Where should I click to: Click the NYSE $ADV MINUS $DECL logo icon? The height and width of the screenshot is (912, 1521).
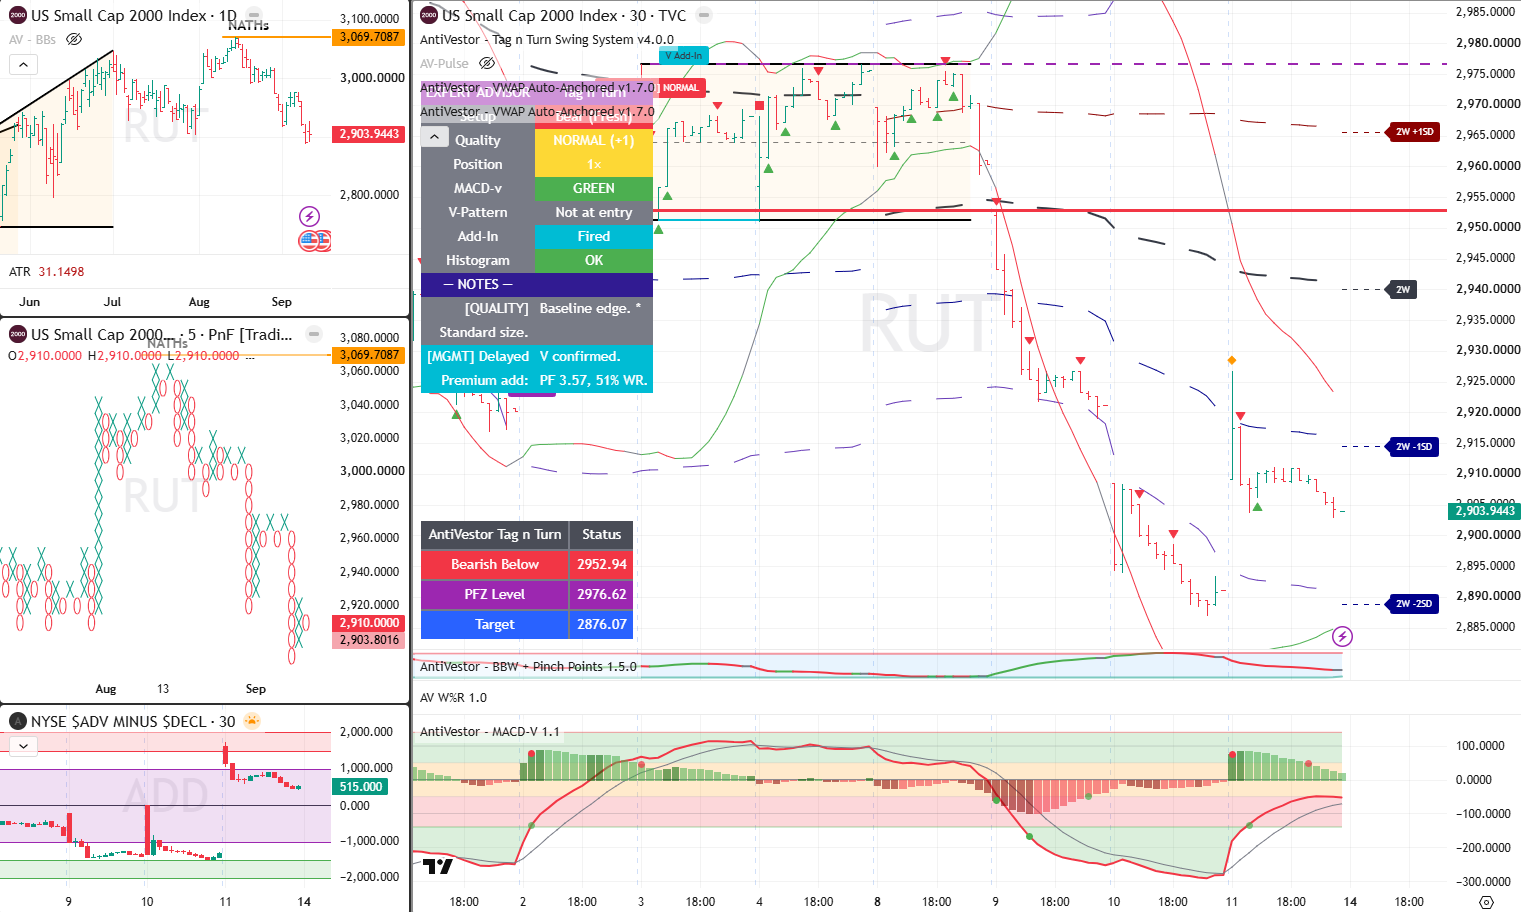[17, 721]
